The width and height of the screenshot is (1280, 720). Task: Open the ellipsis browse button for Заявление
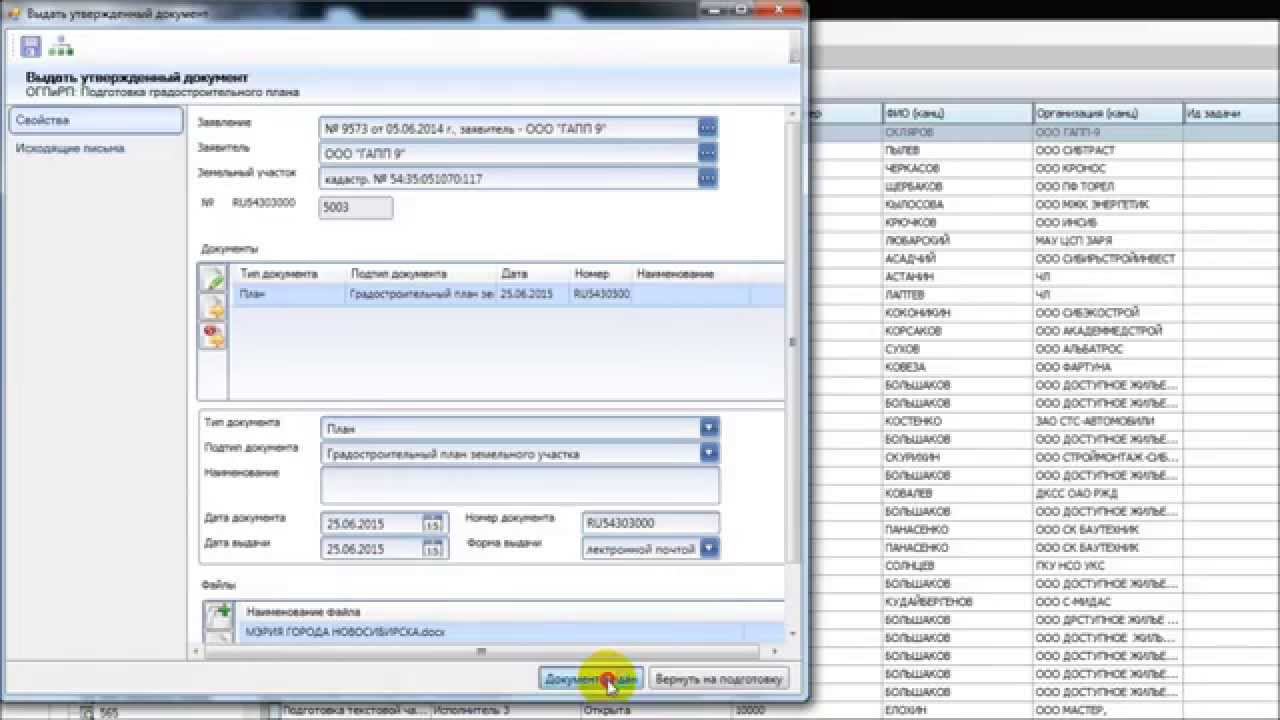pyautogui.click(x=707, y=128)
